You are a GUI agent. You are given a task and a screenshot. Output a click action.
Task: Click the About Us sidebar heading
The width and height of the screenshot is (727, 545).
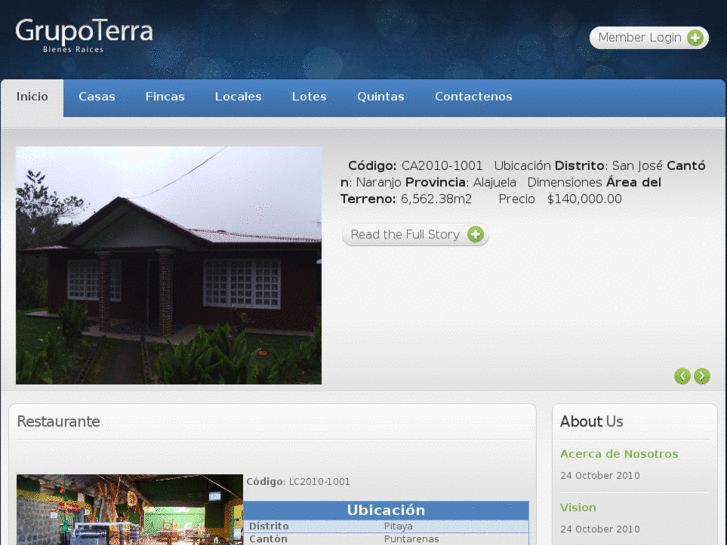[x=592, y=421]
